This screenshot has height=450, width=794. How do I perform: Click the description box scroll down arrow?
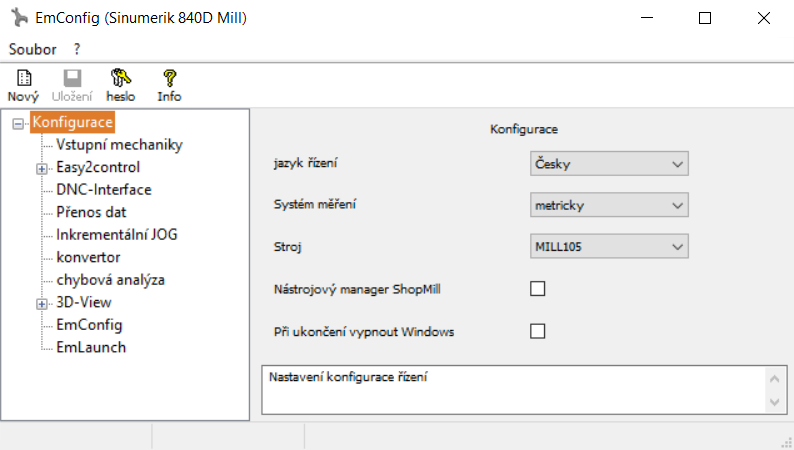pos(774,402)
